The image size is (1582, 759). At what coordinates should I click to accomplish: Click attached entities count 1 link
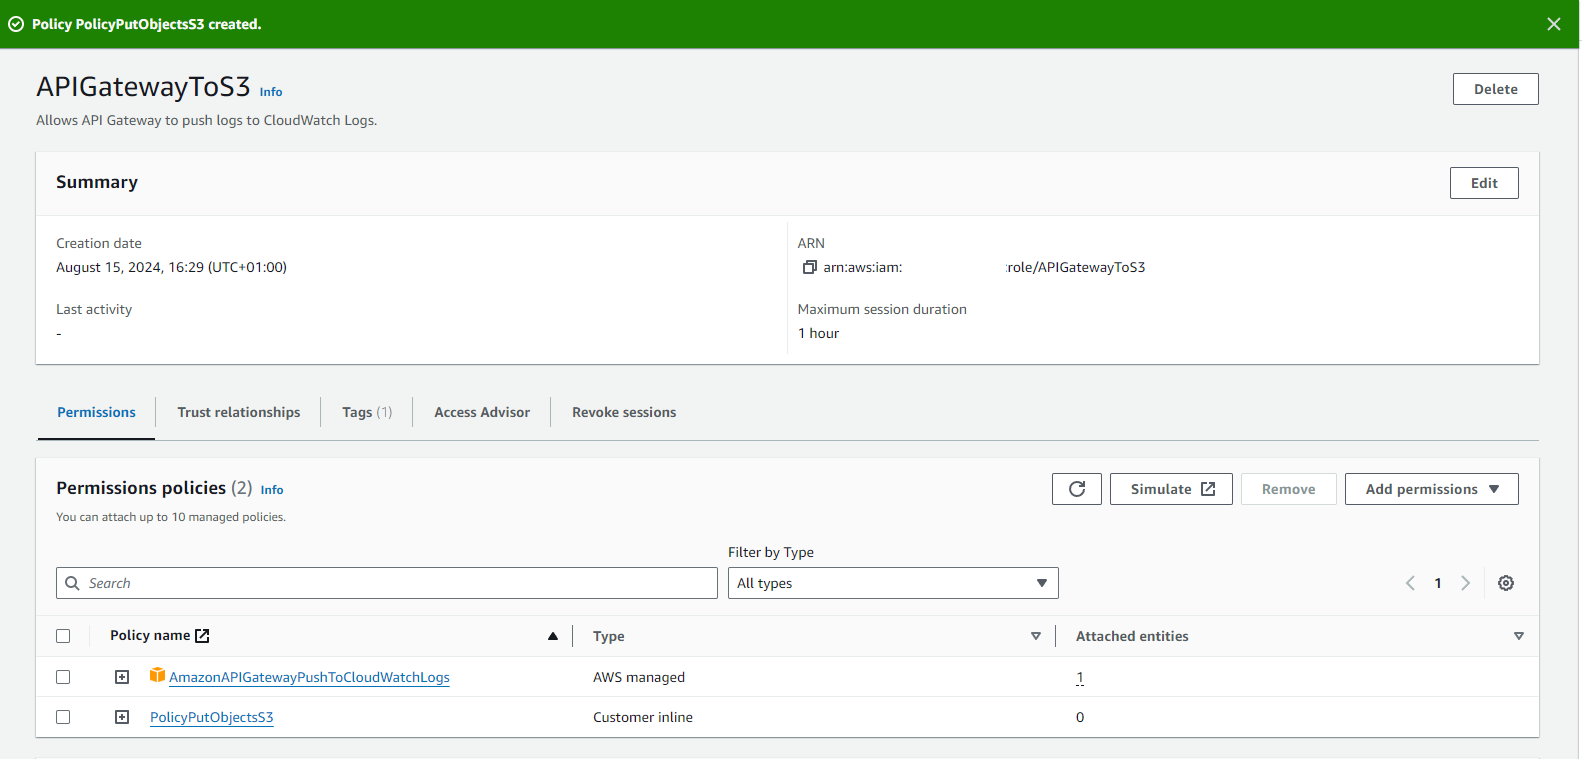pyautogui.click(x=1080, y=677)
